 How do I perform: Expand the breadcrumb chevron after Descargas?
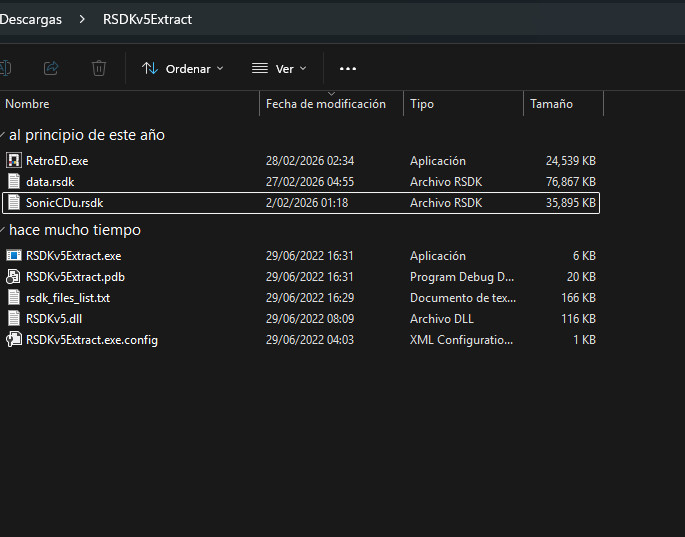82,19
